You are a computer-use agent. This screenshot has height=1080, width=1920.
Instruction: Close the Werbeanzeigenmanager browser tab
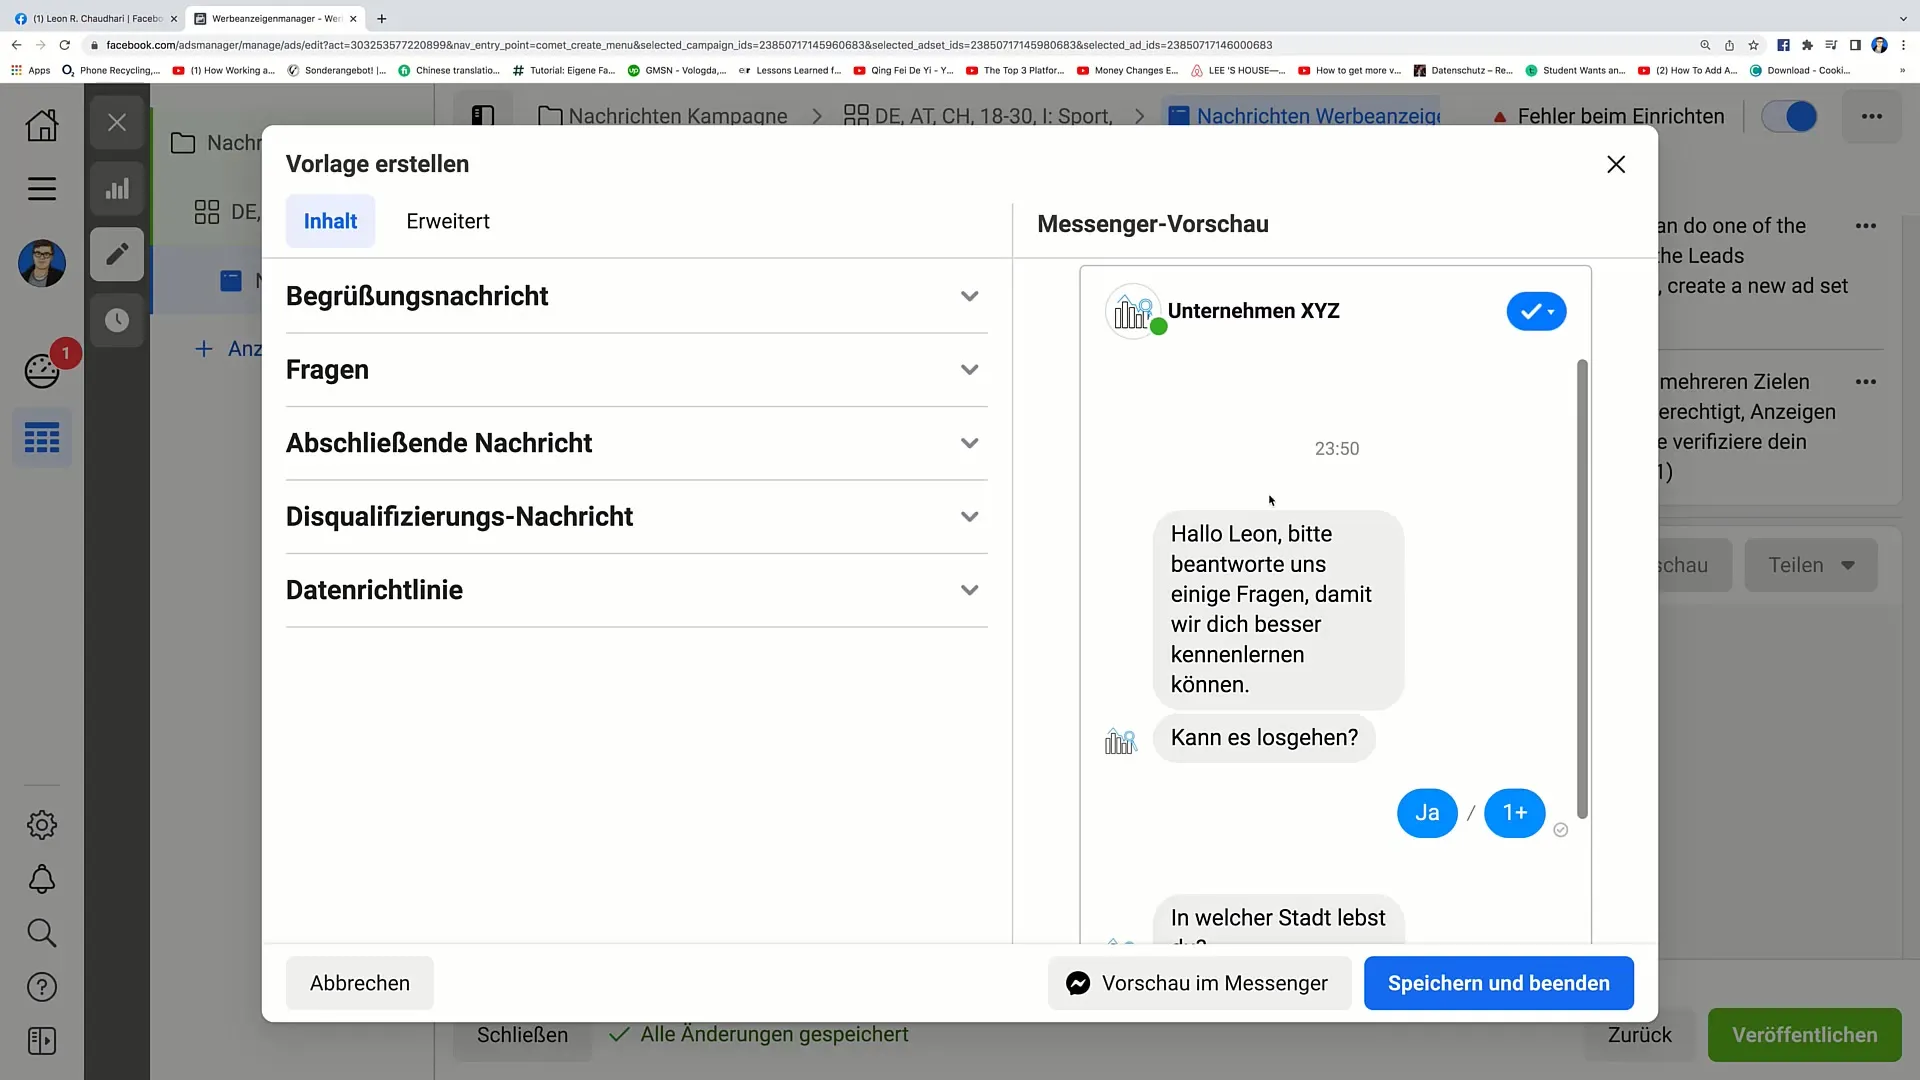(x=353, y=18)
